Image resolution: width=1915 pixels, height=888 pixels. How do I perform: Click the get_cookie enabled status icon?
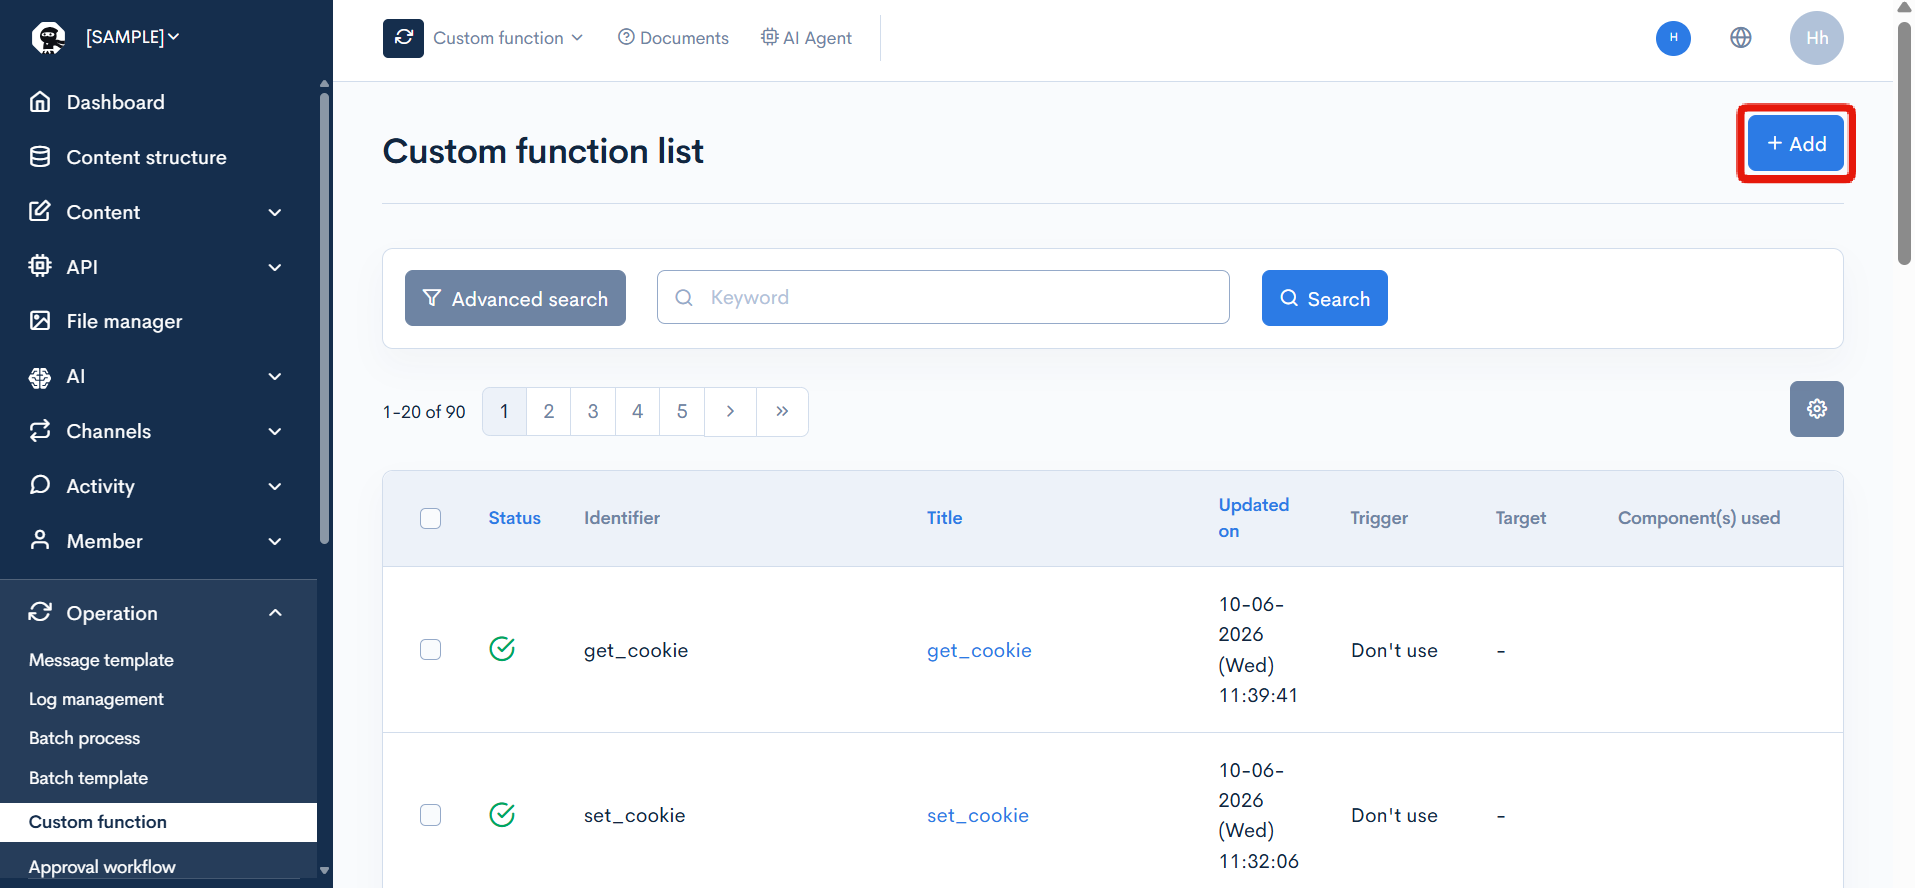[x=502, y=649]
